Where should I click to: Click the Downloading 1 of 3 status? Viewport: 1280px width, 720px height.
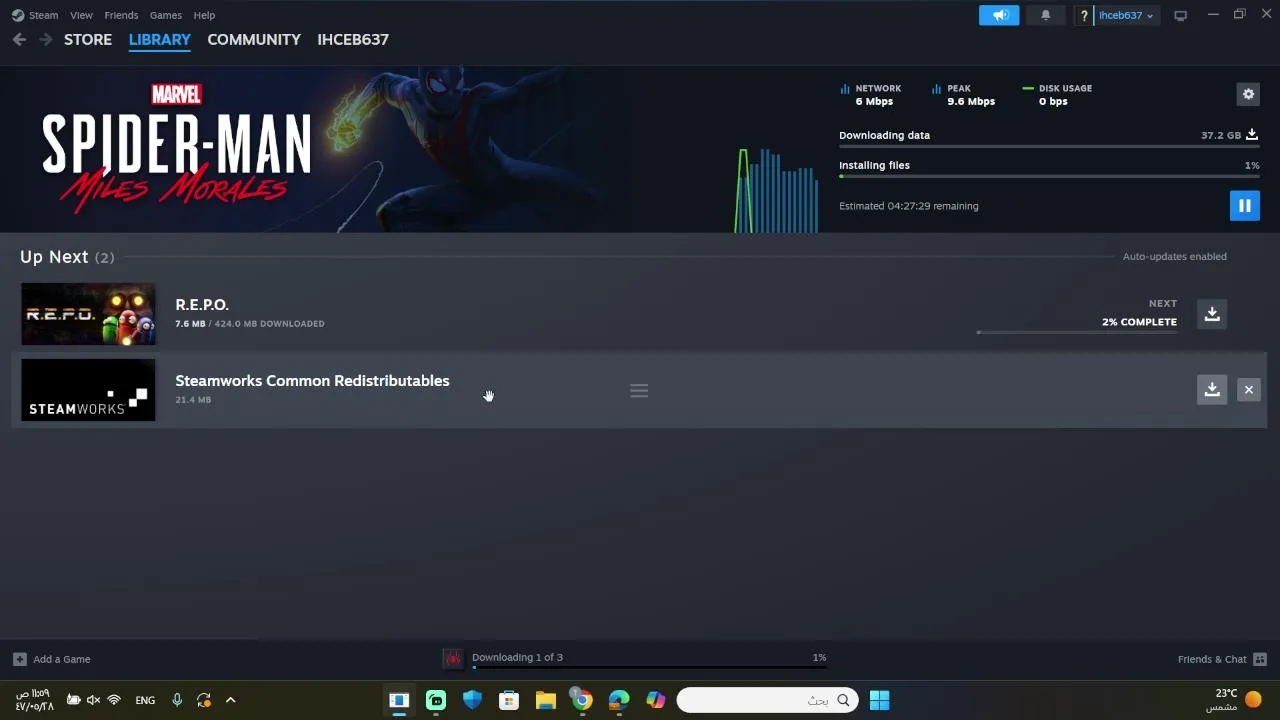(517, 657)
